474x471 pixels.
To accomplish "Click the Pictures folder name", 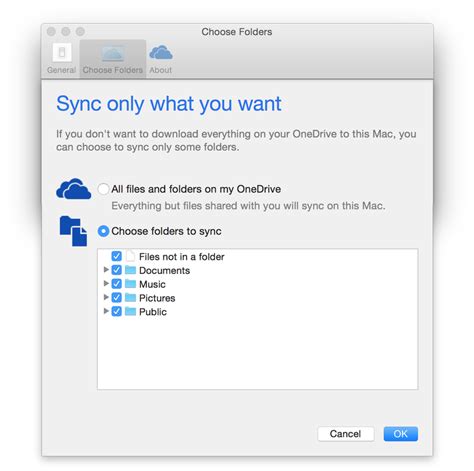I will point(157,298).
